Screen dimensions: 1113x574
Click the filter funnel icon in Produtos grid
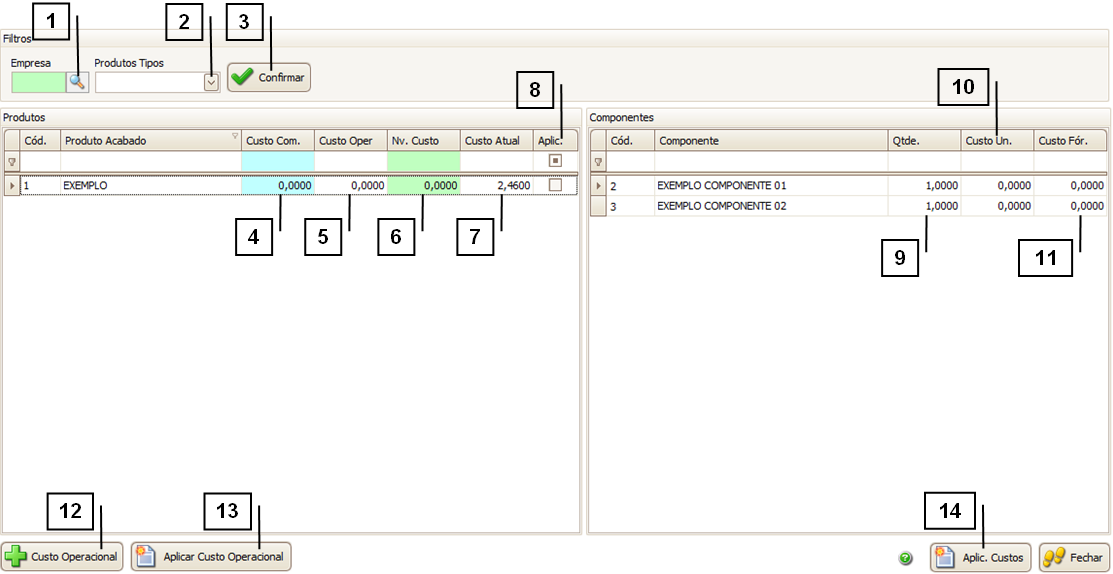click(x=12, y=161)
